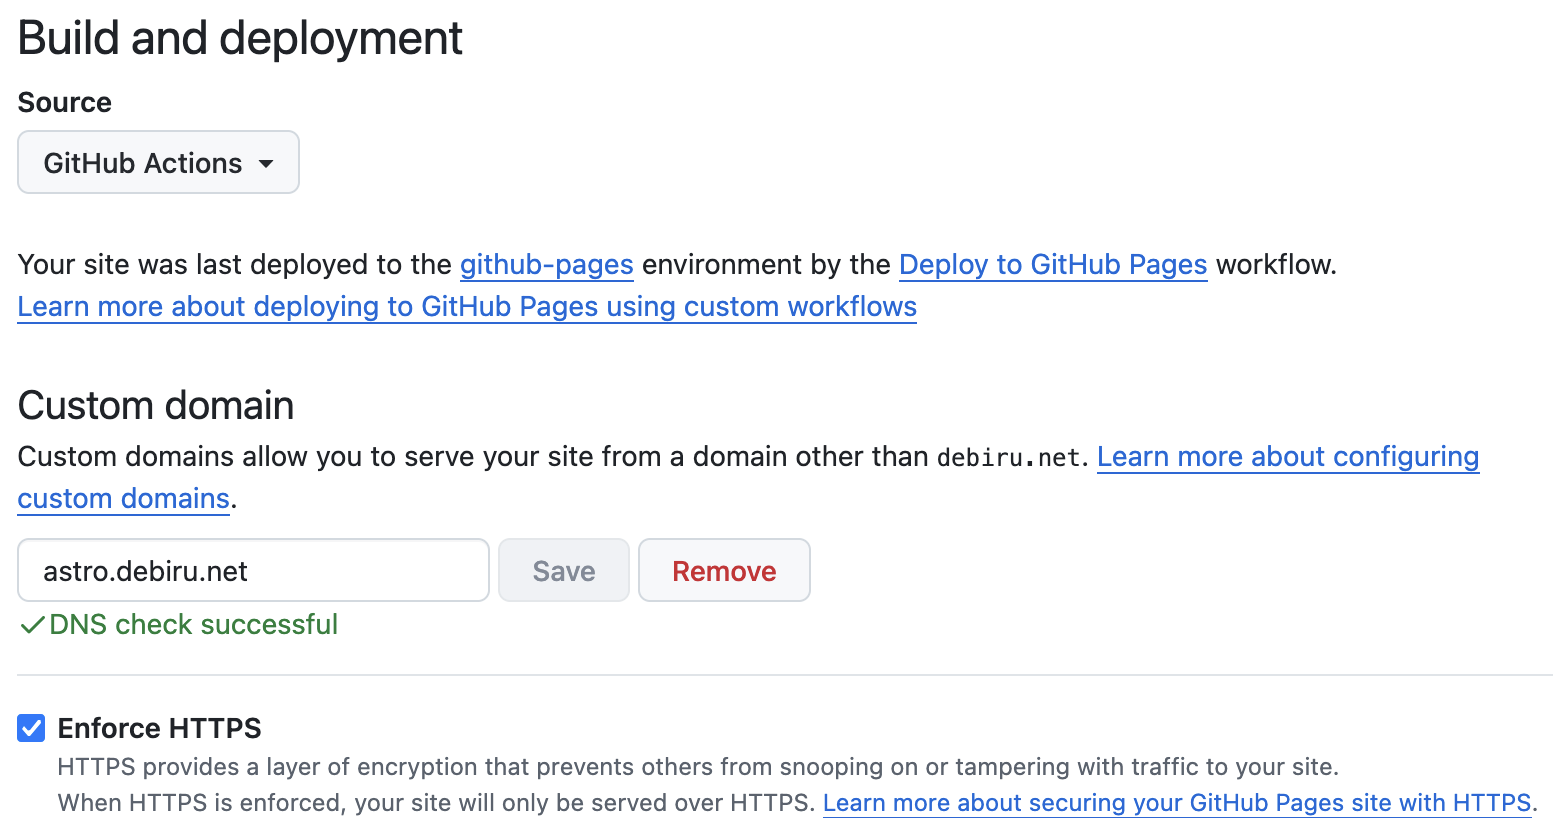The image size is (1560, 840).
Task: Select the astro.debiru.net custom domain input field
Action: (252, 570)
